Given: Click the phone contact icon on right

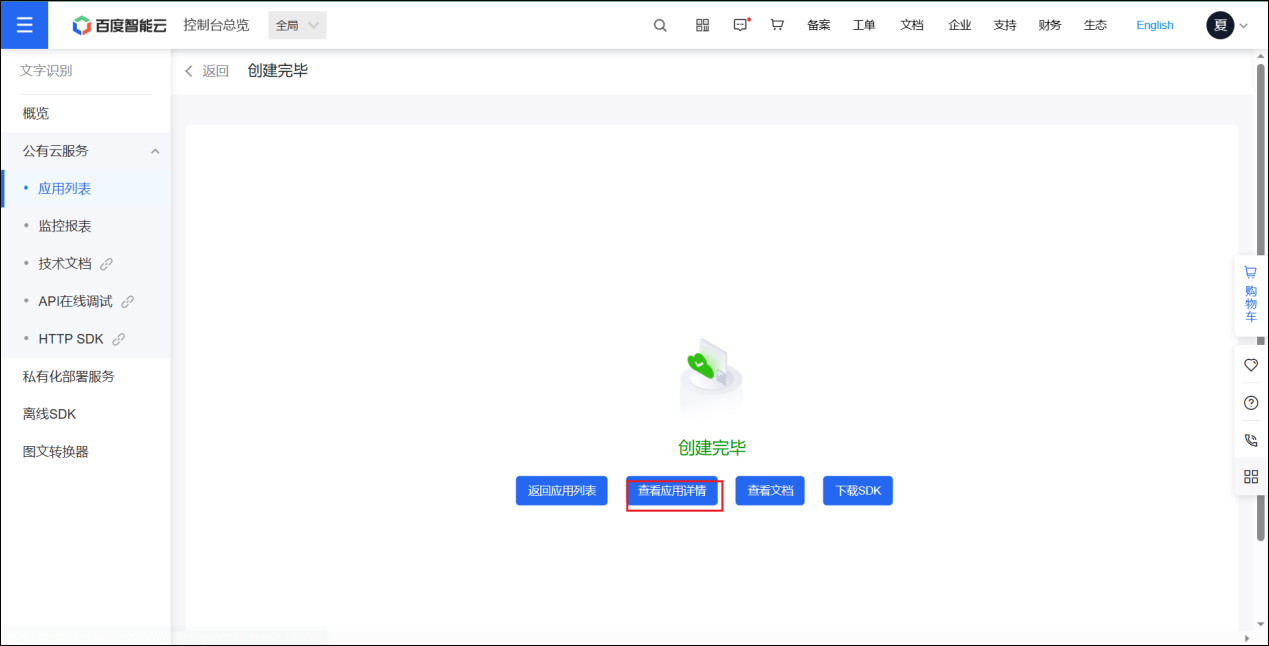Looking at the screenshot, I should 1250,440.
